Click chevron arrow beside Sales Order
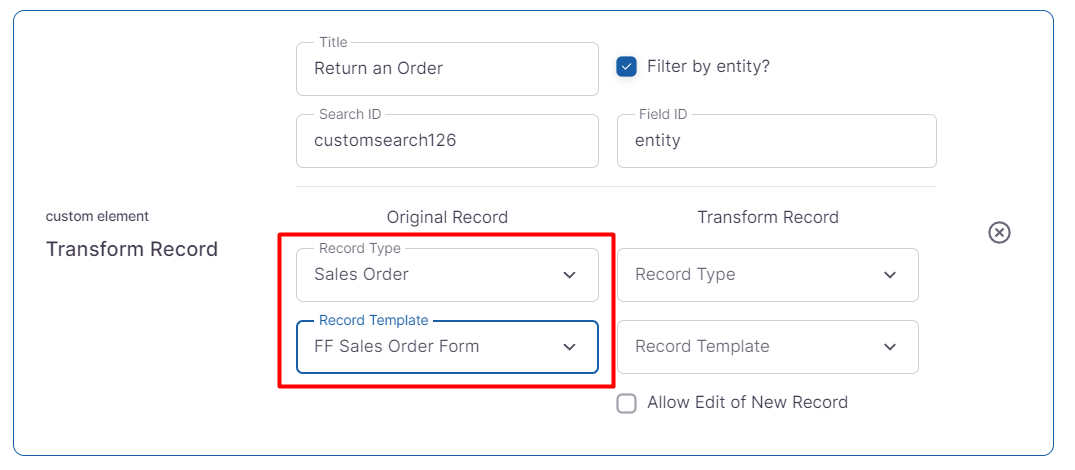Screen dimensions: 1075x470 pos(569,275)
